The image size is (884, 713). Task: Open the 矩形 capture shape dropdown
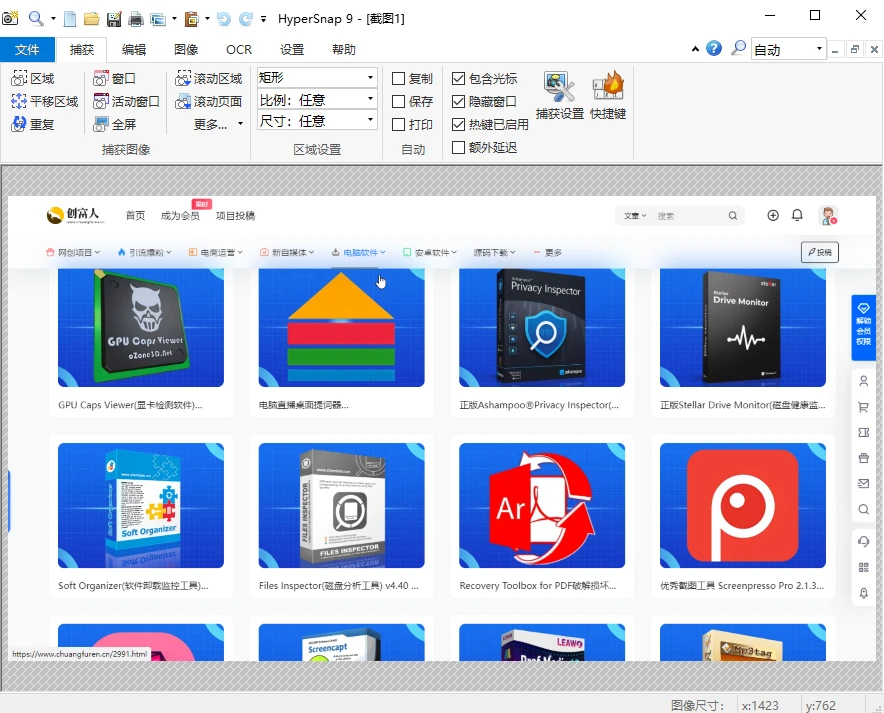[x=368, y=77]
